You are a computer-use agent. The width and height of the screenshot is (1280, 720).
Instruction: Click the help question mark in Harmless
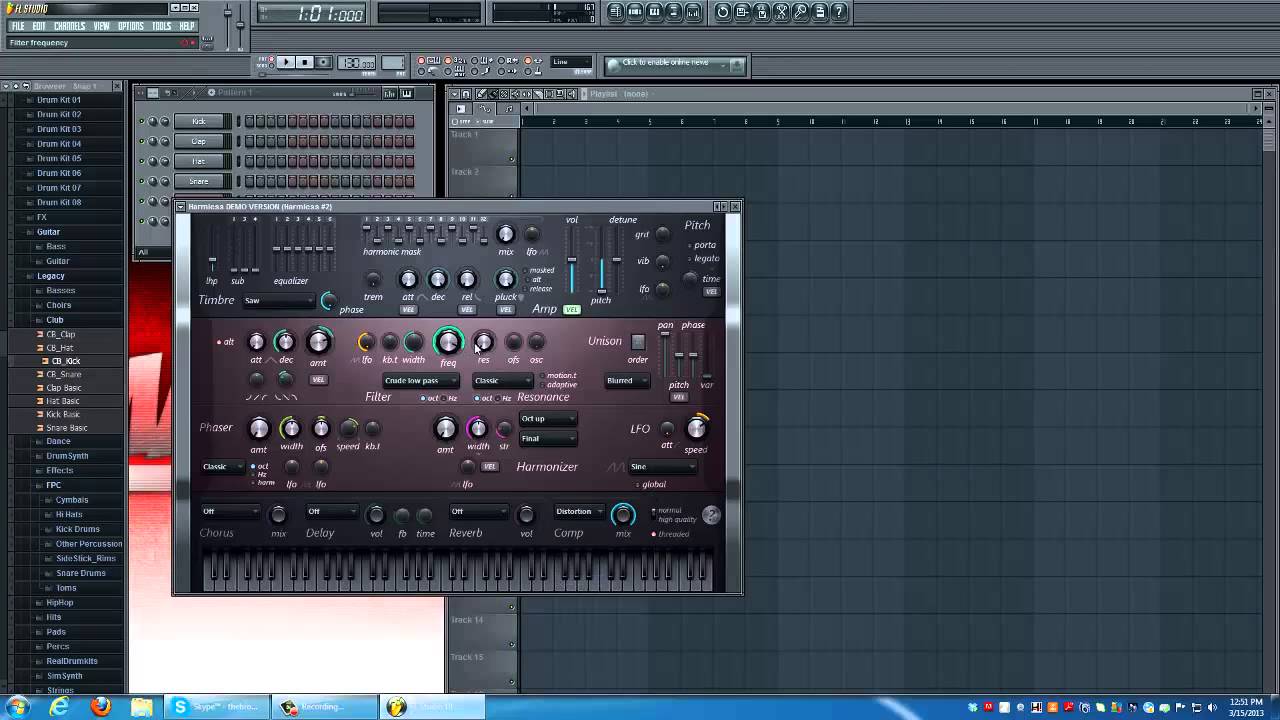(x=711, y=515)
